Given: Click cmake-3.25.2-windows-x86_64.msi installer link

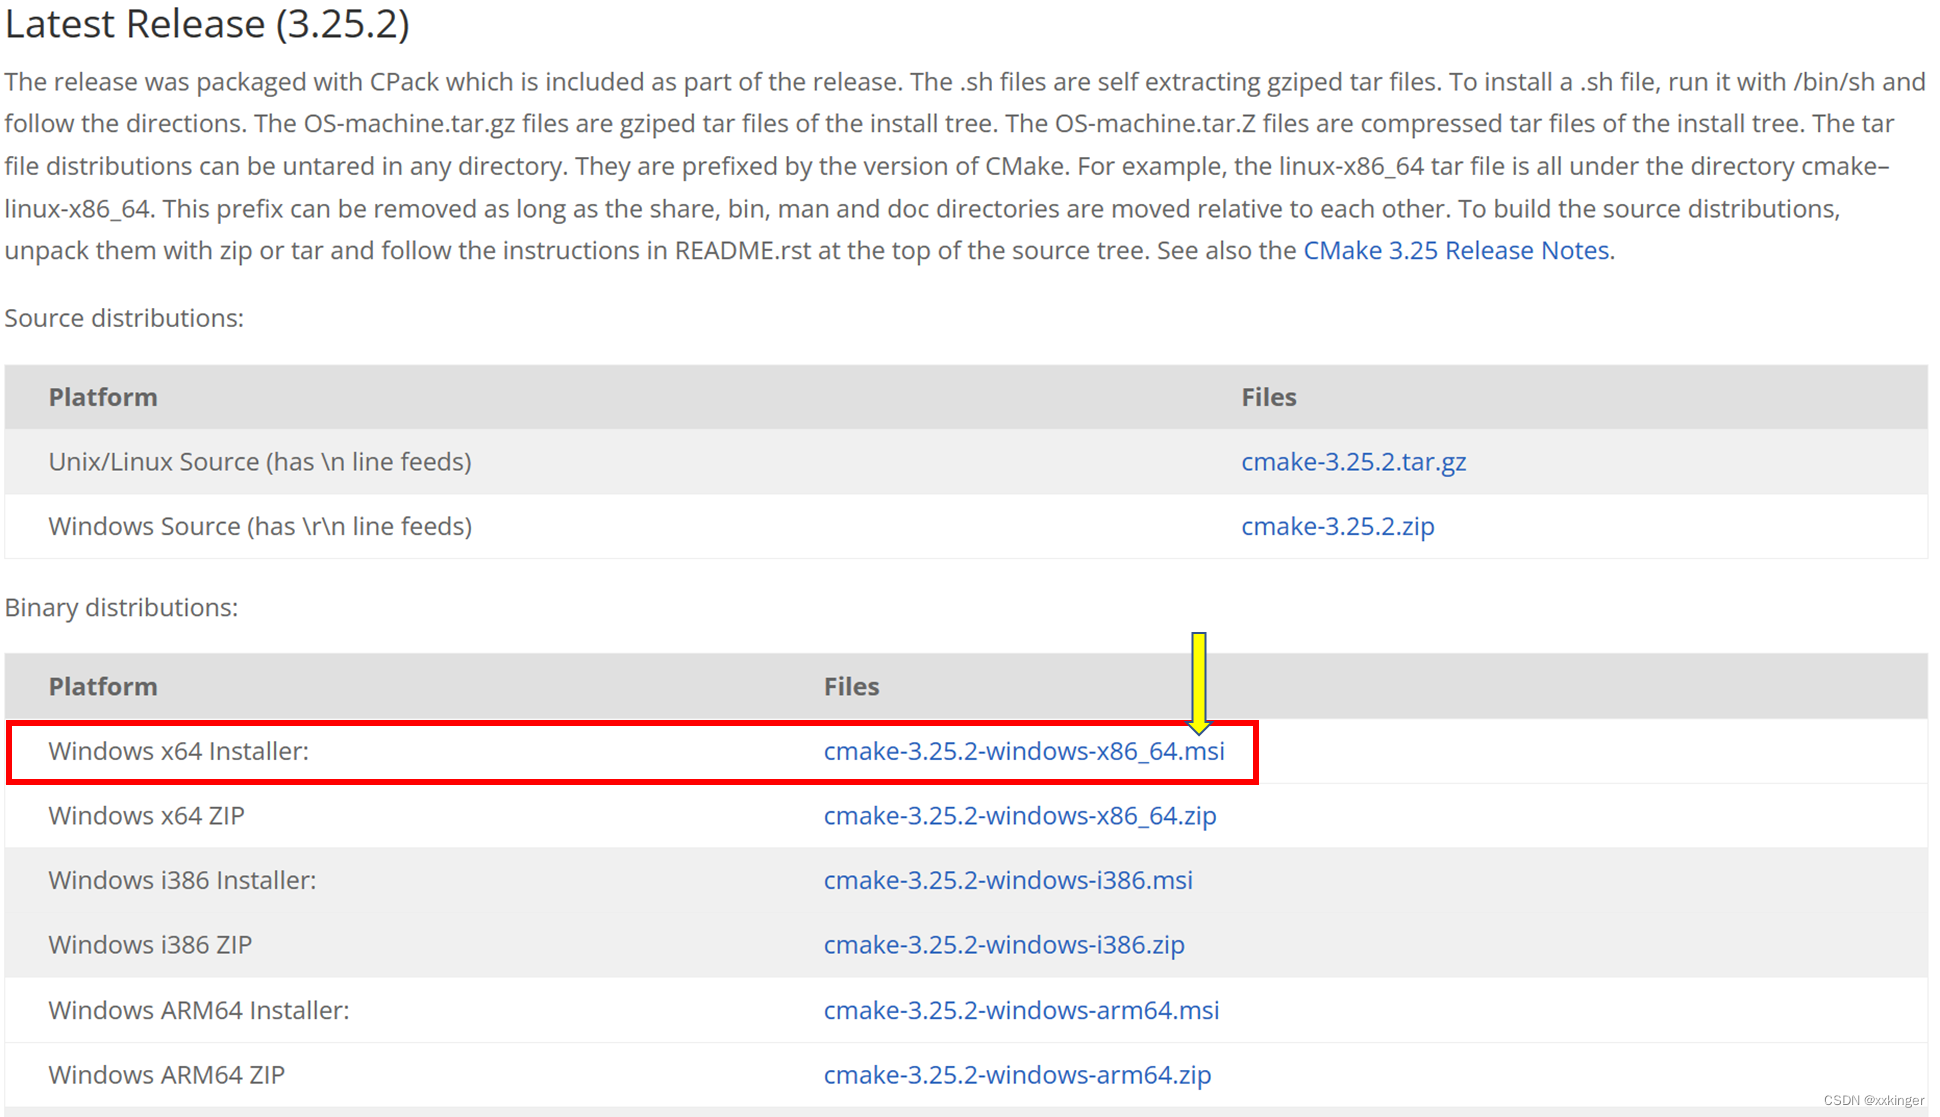Looking at the screenshot, I should [1023, 751].
